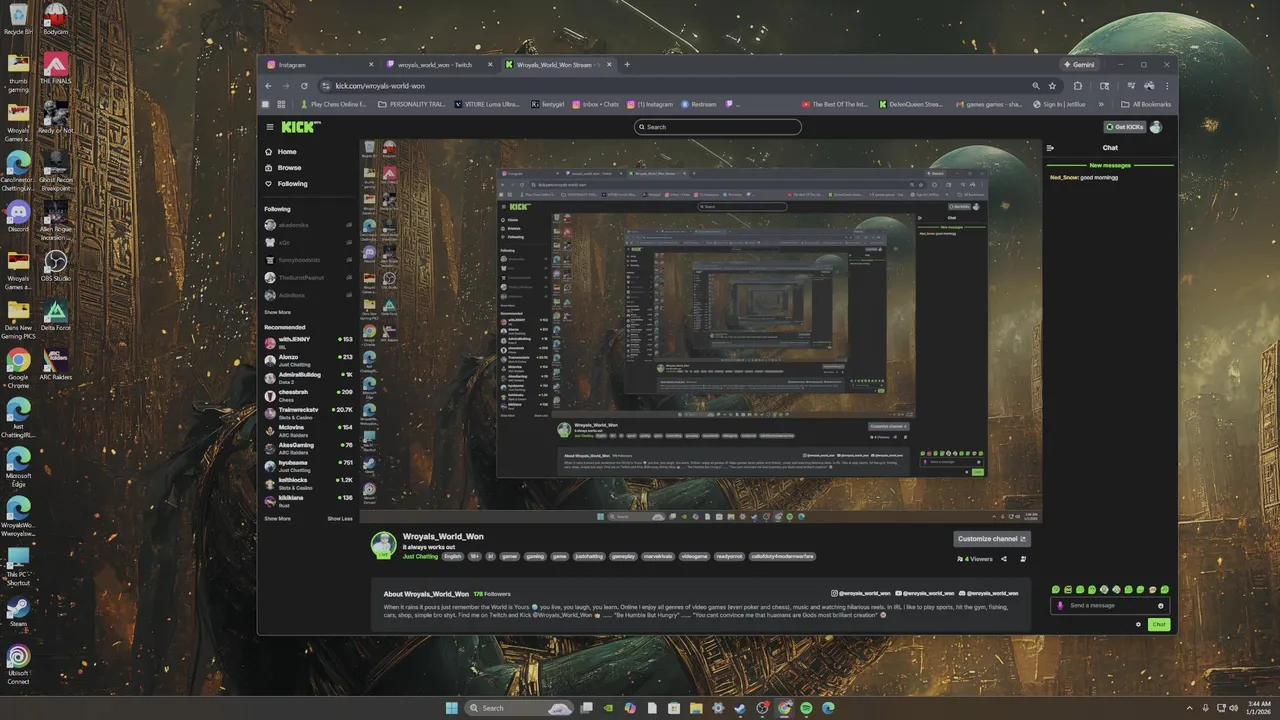The image size is (1280, 720).
Task: Open chessbrah recommended channel
Action: [308, 394]
